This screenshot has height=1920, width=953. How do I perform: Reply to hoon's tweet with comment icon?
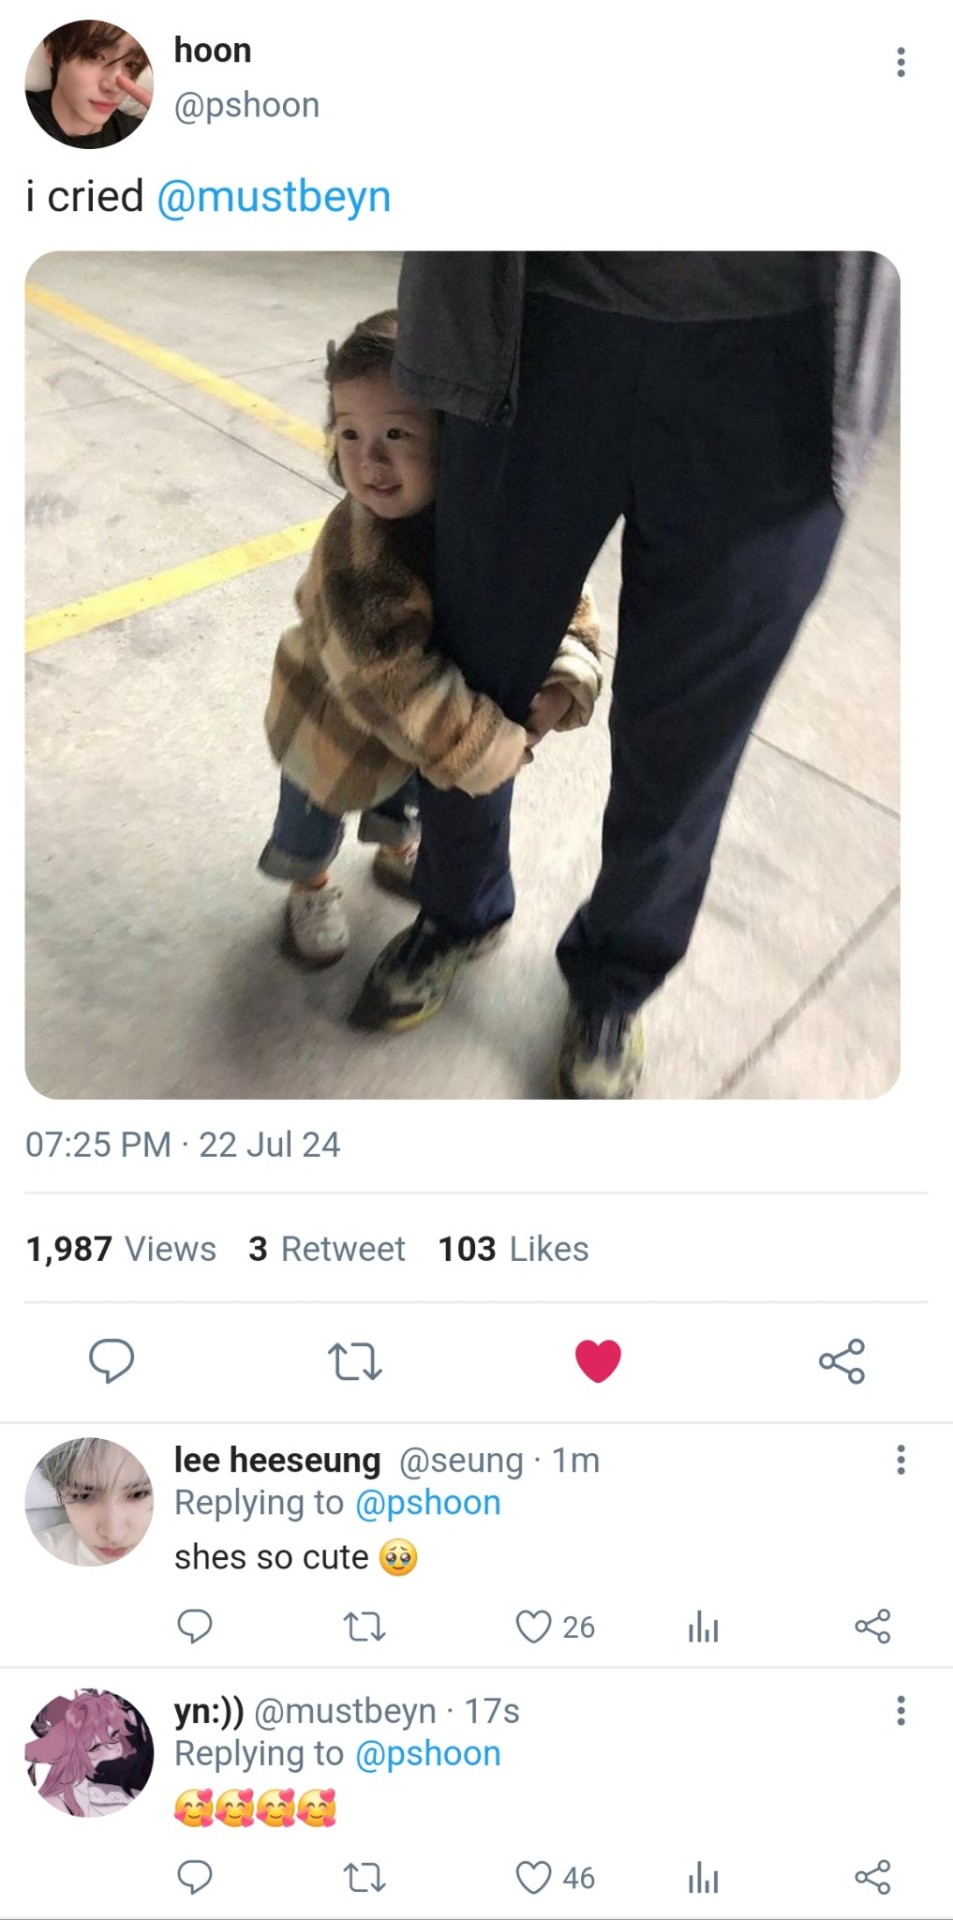[111, 1361]
